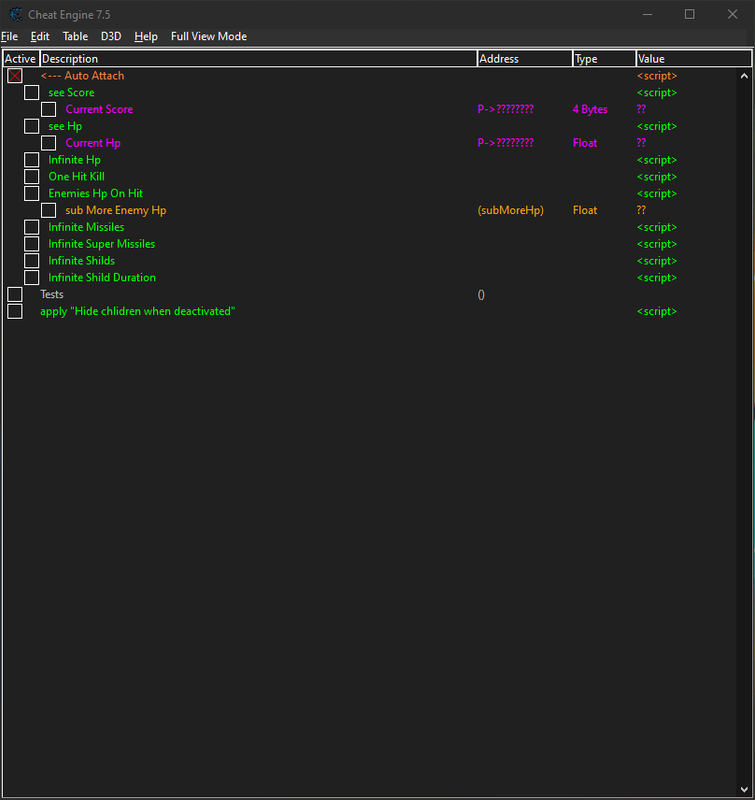The height and width of the screenshot is (800, 755).
Task: Click the <script> value of Infinite Hp
Action: point(657,160)
